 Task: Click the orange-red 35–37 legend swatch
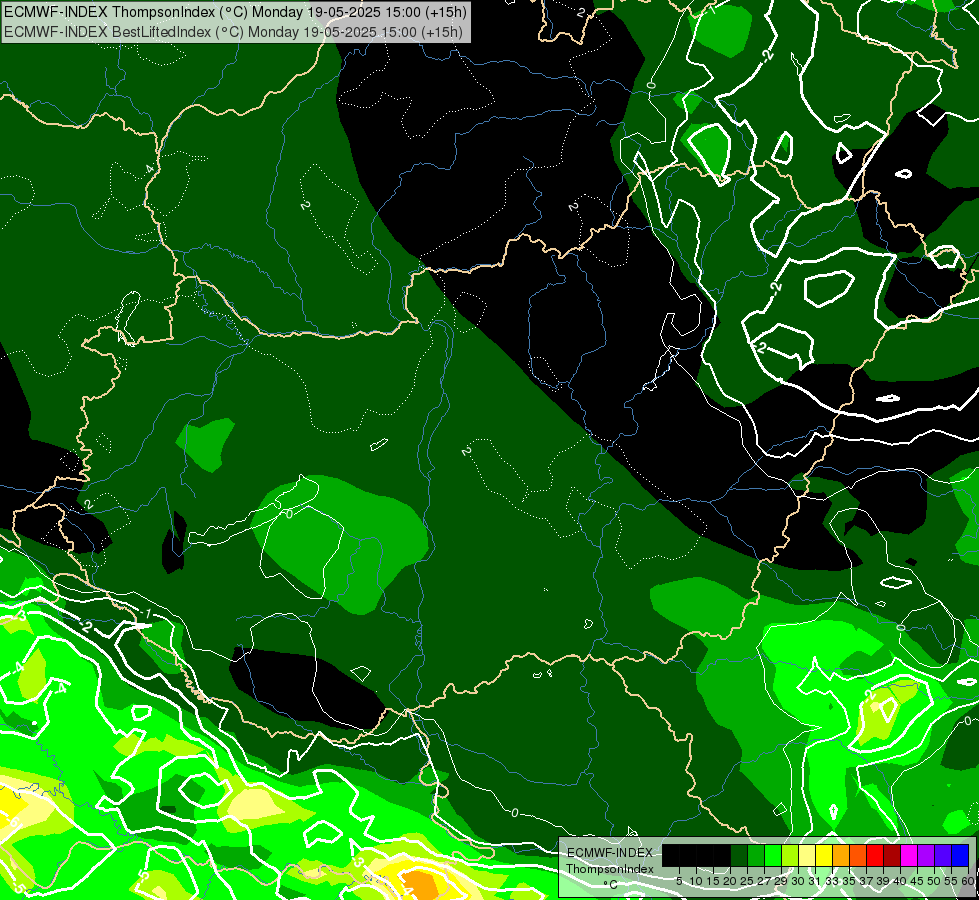[x=858, y=855]
